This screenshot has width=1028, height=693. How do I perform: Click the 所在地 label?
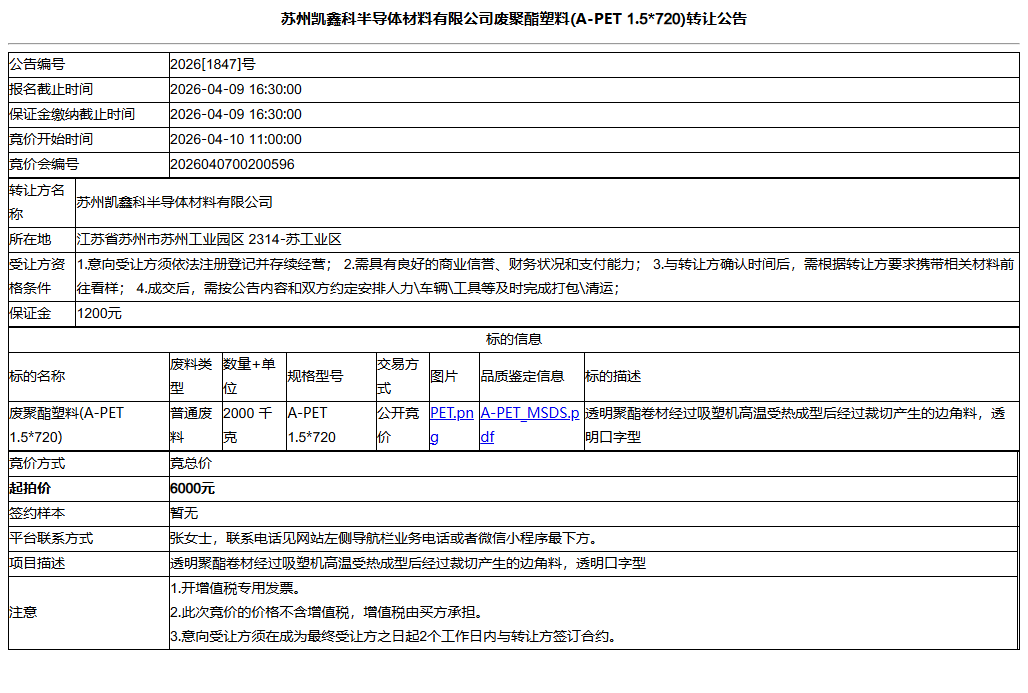30,239
